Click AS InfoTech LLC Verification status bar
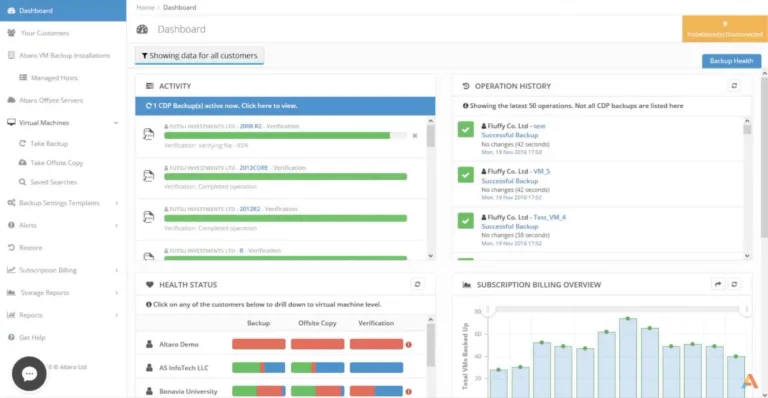The width and height of the screenshot is (768, 398). pos(376,368)
